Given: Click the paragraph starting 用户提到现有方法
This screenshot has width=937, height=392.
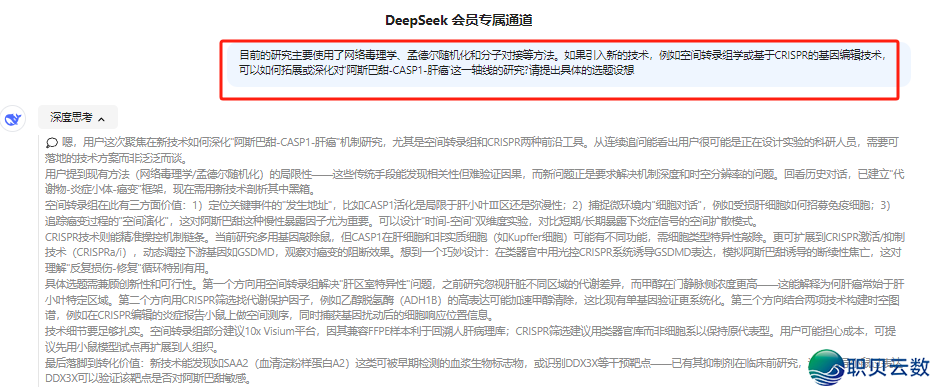Looking at the screenshot, I should coord(474,182).
